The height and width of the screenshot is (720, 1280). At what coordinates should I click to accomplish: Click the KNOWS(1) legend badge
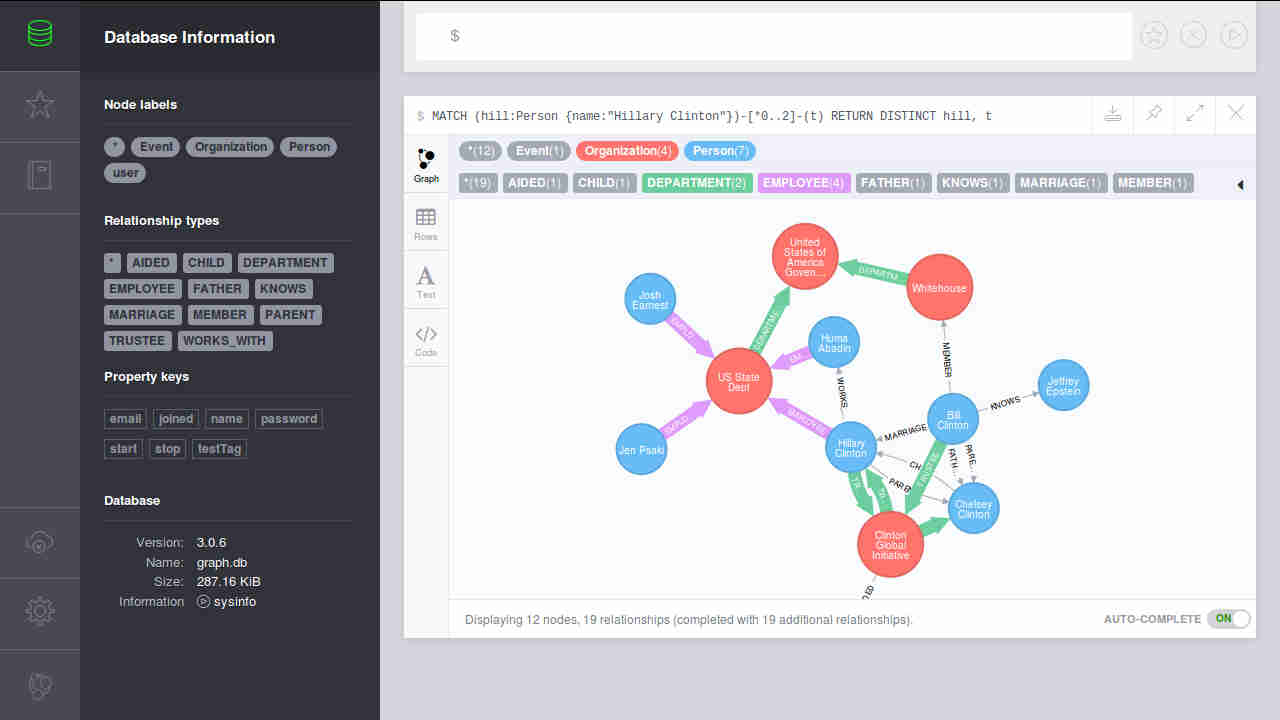(x=973, y=183)
